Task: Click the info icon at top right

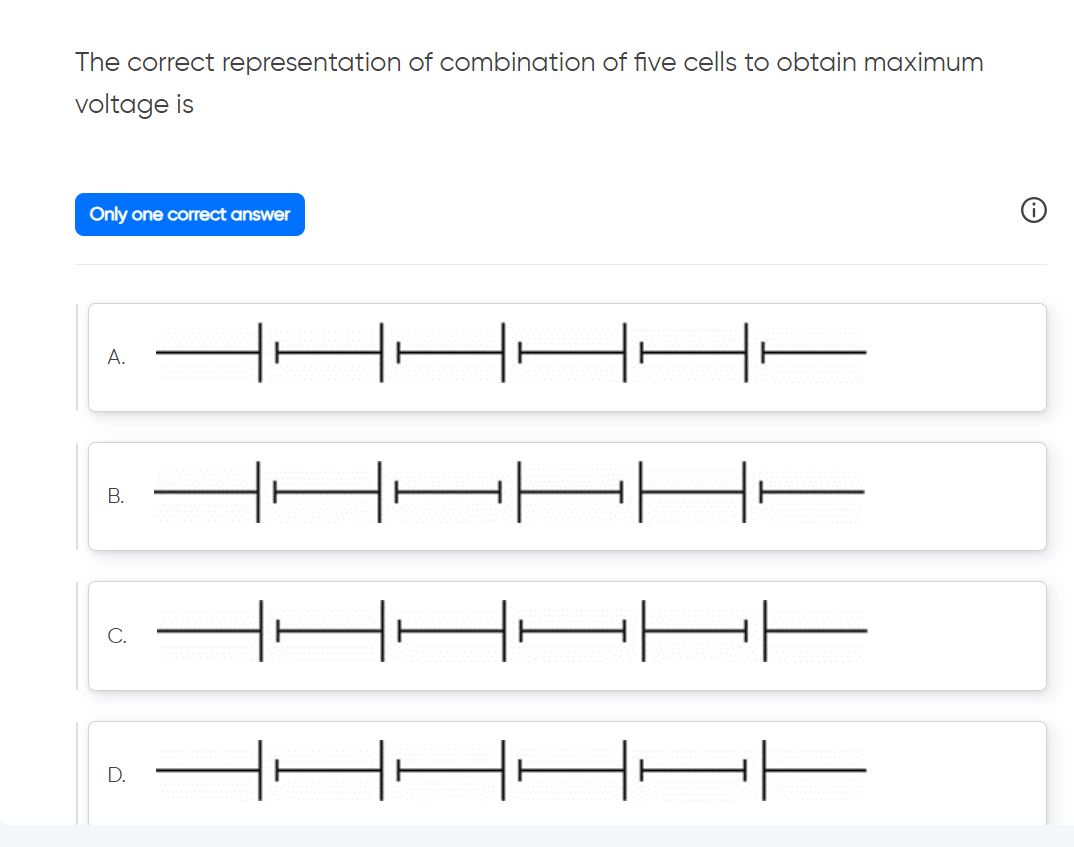Action: click(1034, 210)
